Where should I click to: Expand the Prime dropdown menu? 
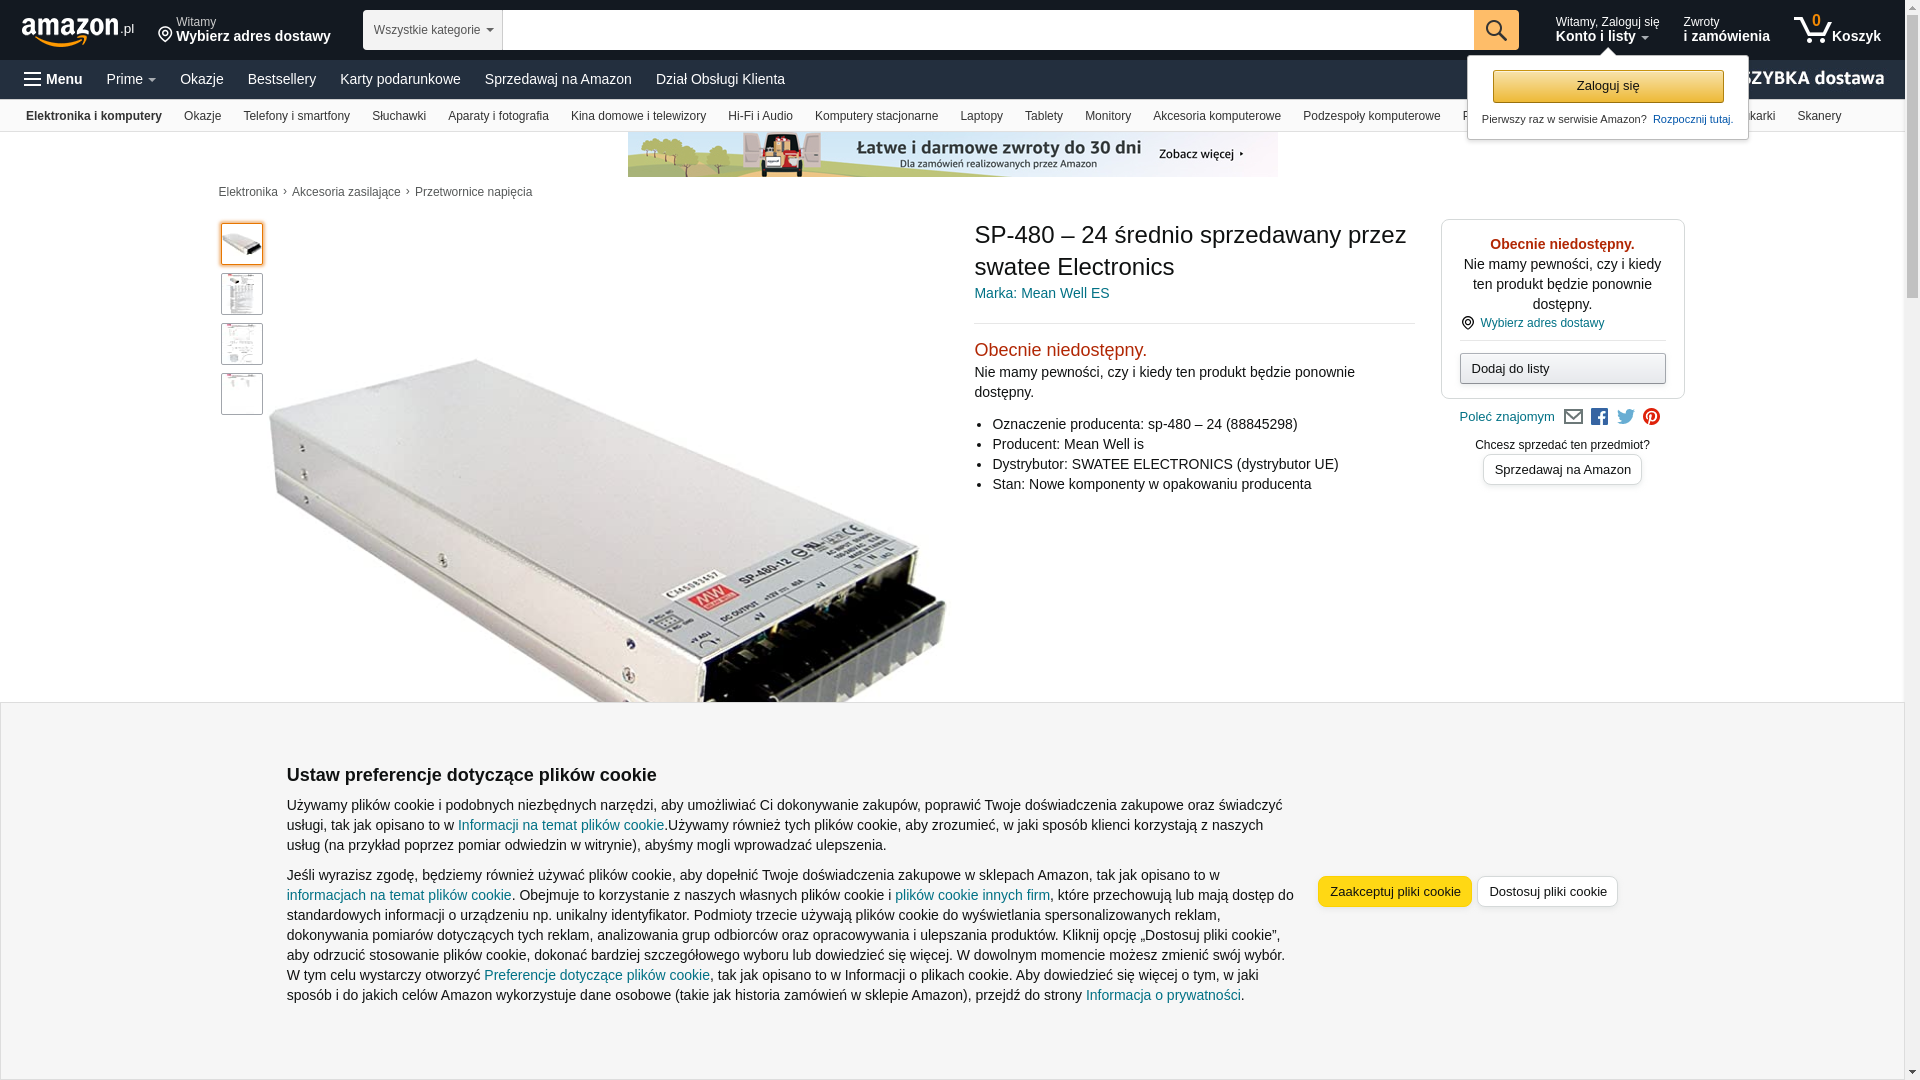coord(131,79)
